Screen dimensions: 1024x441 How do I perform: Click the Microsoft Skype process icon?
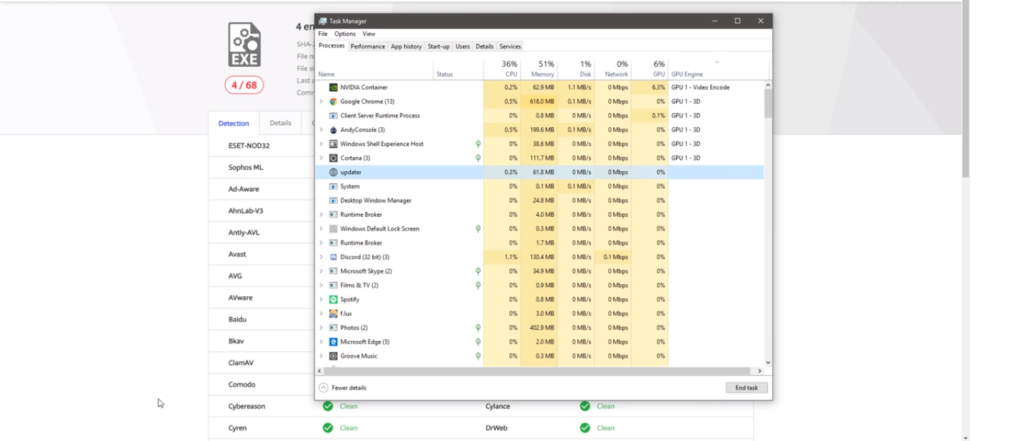pos(333,271)
